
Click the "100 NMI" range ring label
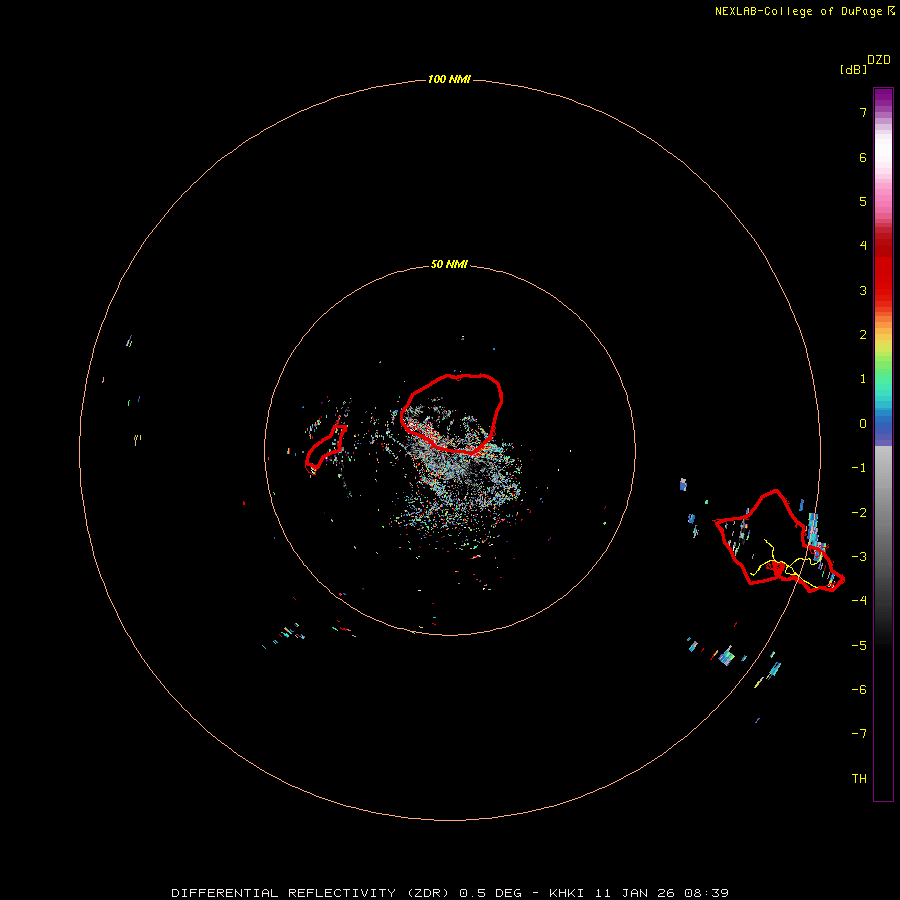click(x=449, y=79)
